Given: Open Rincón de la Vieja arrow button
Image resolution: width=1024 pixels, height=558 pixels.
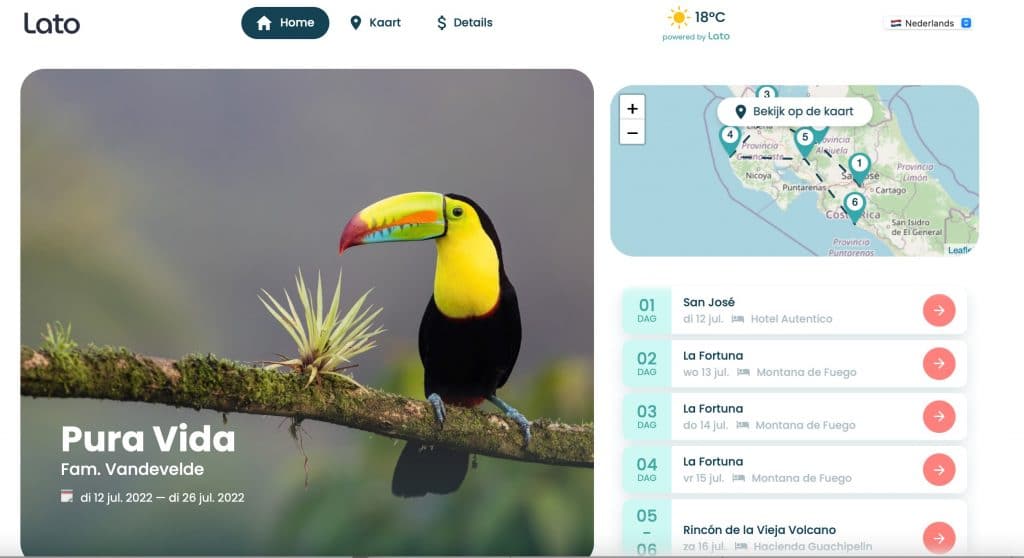Looking at the screenshot, I should pos(939,538).
